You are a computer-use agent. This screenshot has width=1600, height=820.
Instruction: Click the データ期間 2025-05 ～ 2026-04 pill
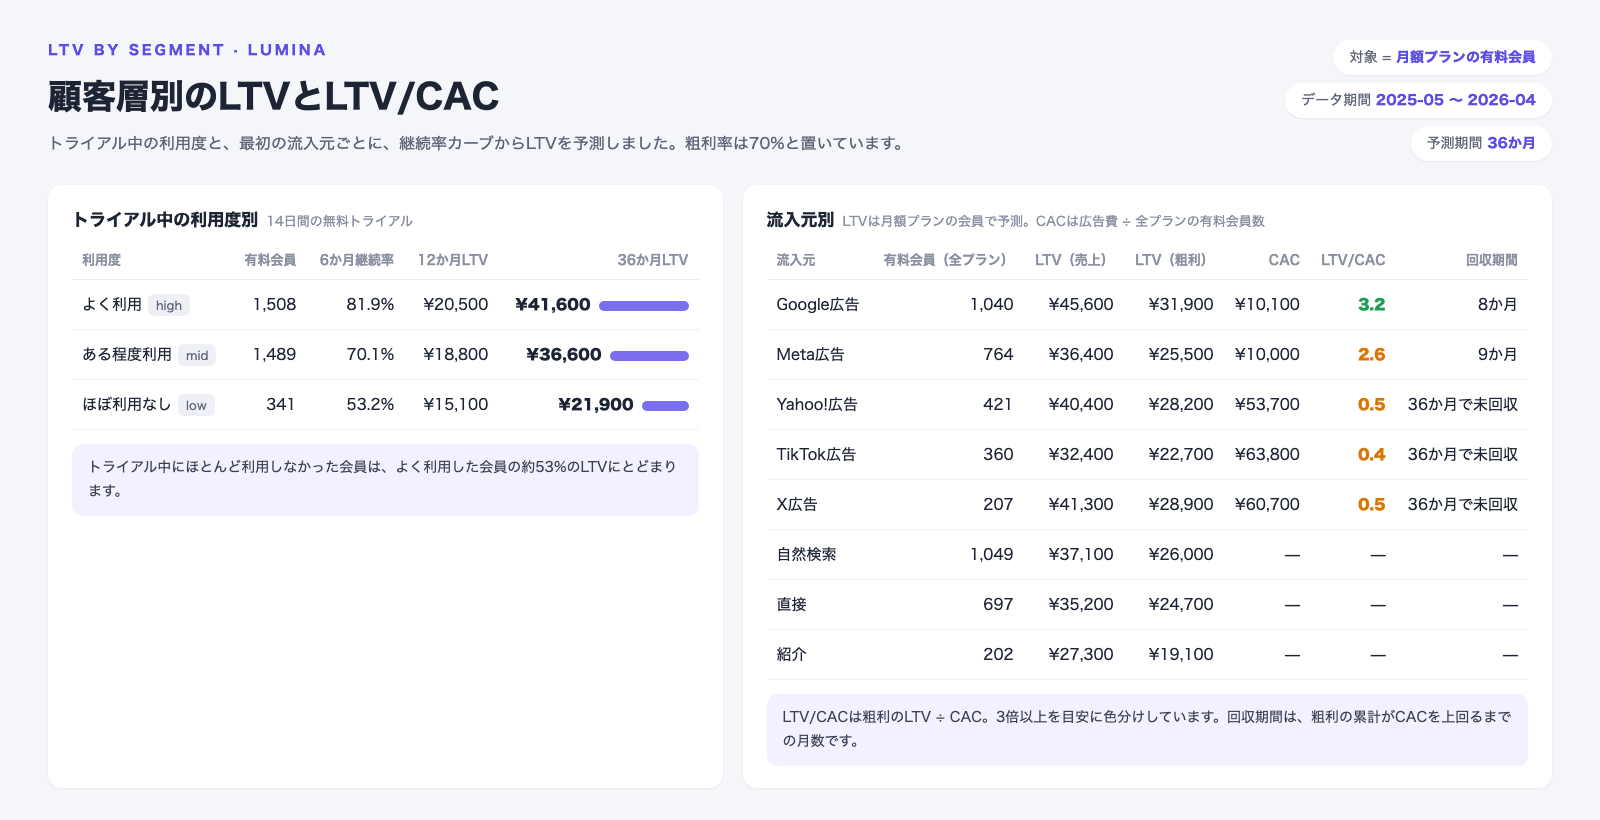pos(1418,100)
